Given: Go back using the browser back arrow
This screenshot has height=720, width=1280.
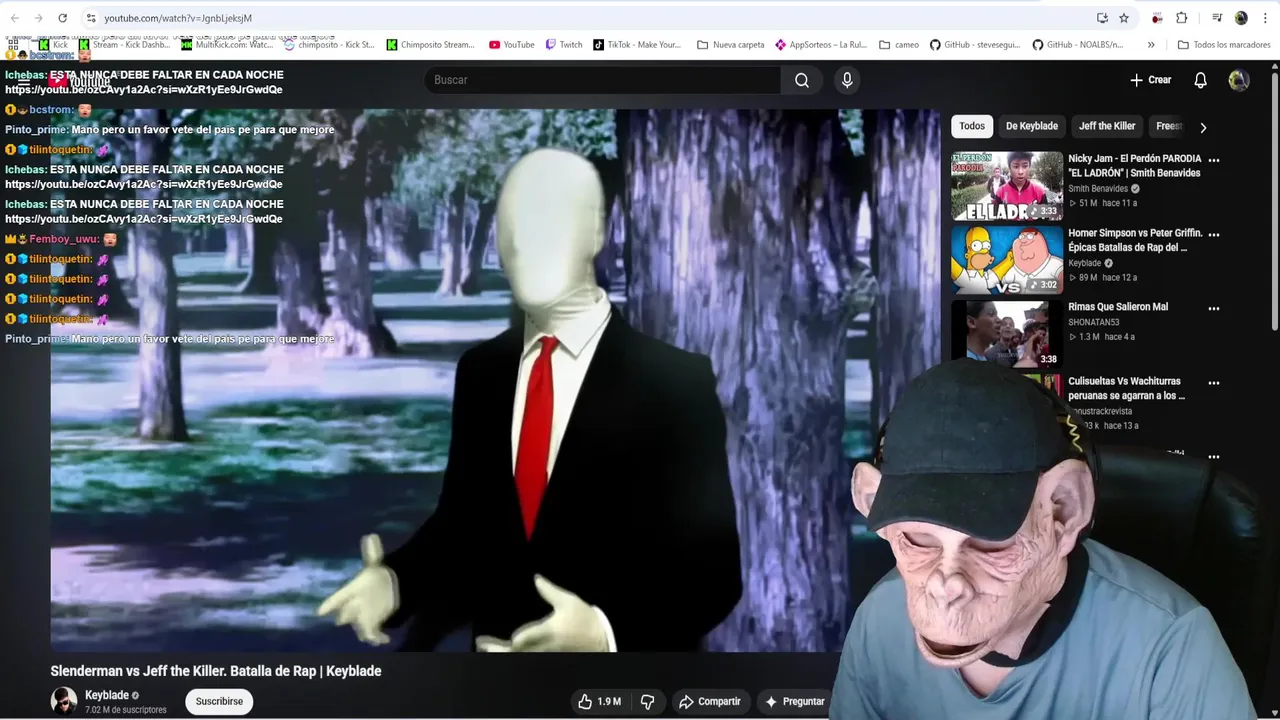Looking at the screenshot, I should [14, 18].
